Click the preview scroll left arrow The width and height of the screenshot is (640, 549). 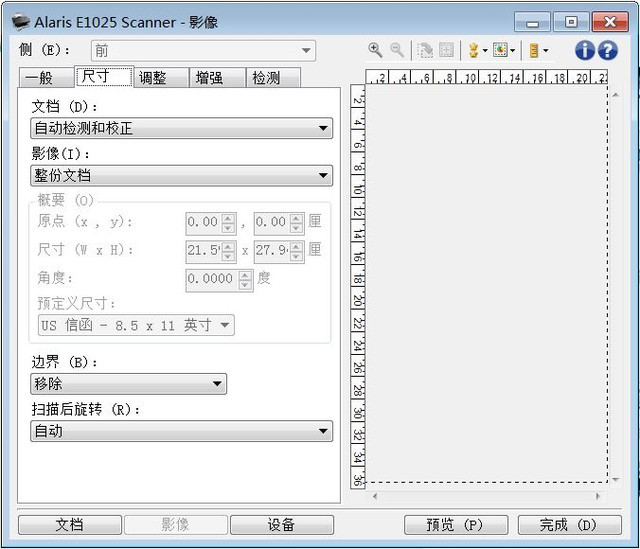pos(375,496)
